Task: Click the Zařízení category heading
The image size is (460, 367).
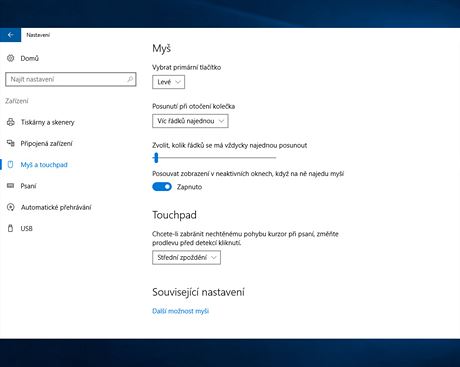Action: pyautogui.click(x=17, y=101)
